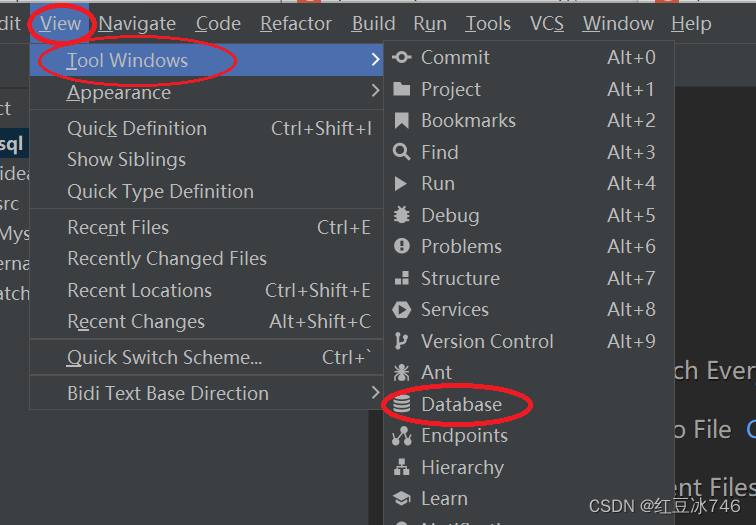Open the Refactor menu

296,24
